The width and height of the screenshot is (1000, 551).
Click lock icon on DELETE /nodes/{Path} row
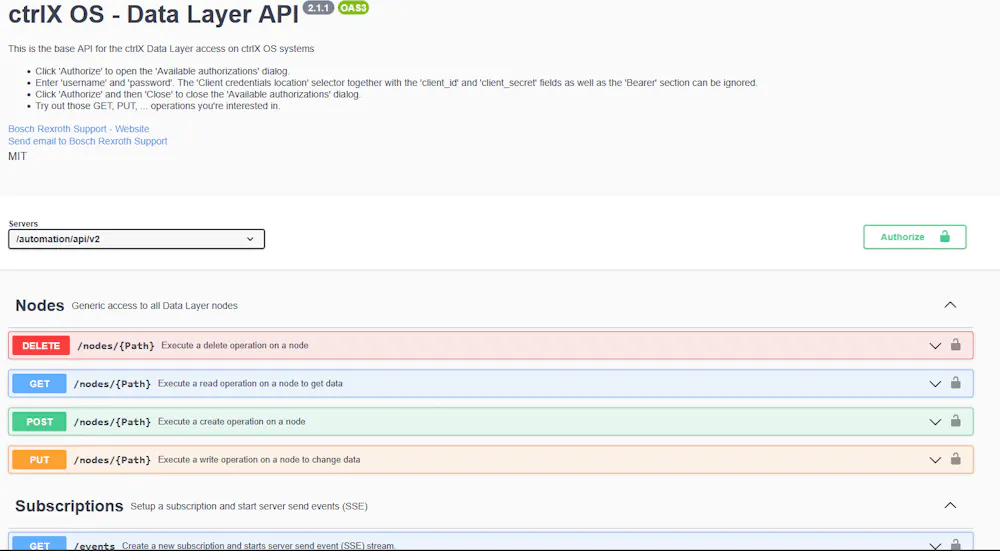pos(955,345)
